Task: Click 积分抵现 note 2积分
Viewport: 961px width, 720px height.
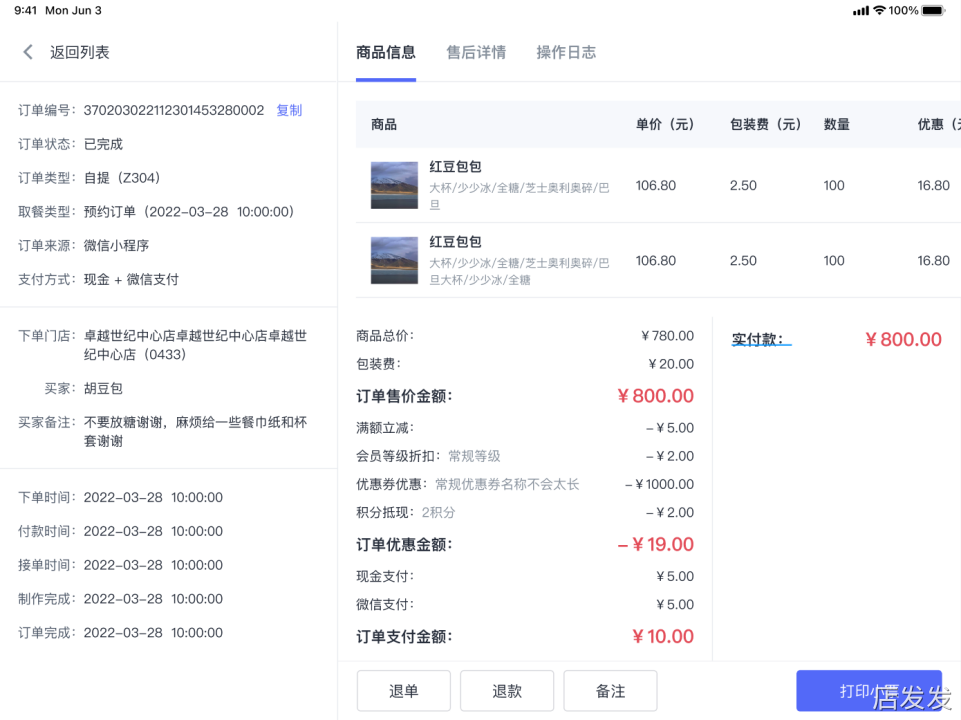Action: click(438, 512)
